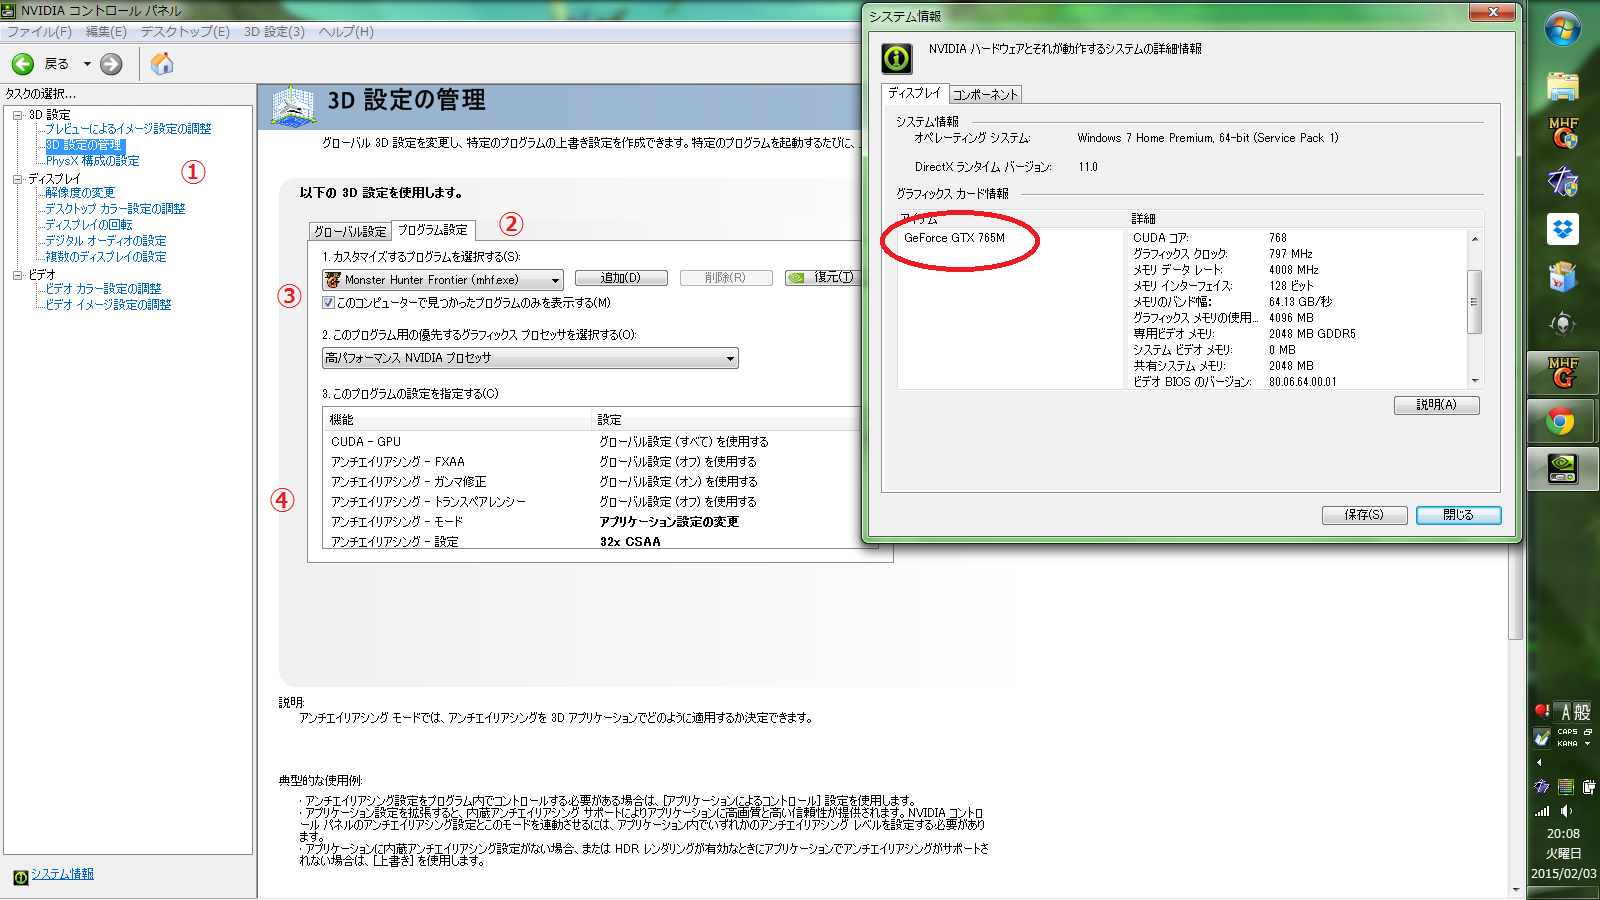The image size is (1600, 900).
Task: Open the Dropbox taskbar icon
Action: pyautogui.click(x=1563, y=229)
